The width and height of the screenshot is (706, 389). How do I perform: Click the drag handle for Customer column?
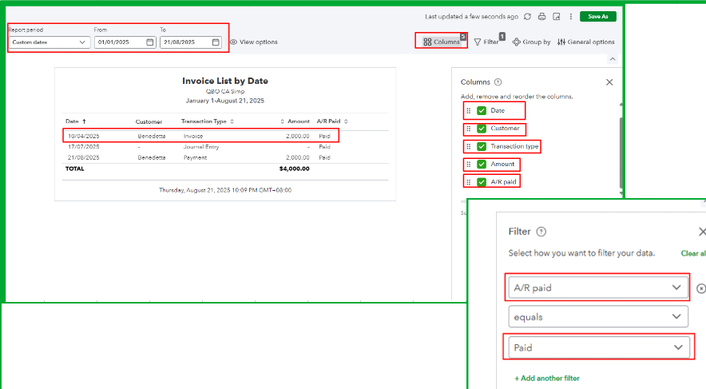coord(468,129)
